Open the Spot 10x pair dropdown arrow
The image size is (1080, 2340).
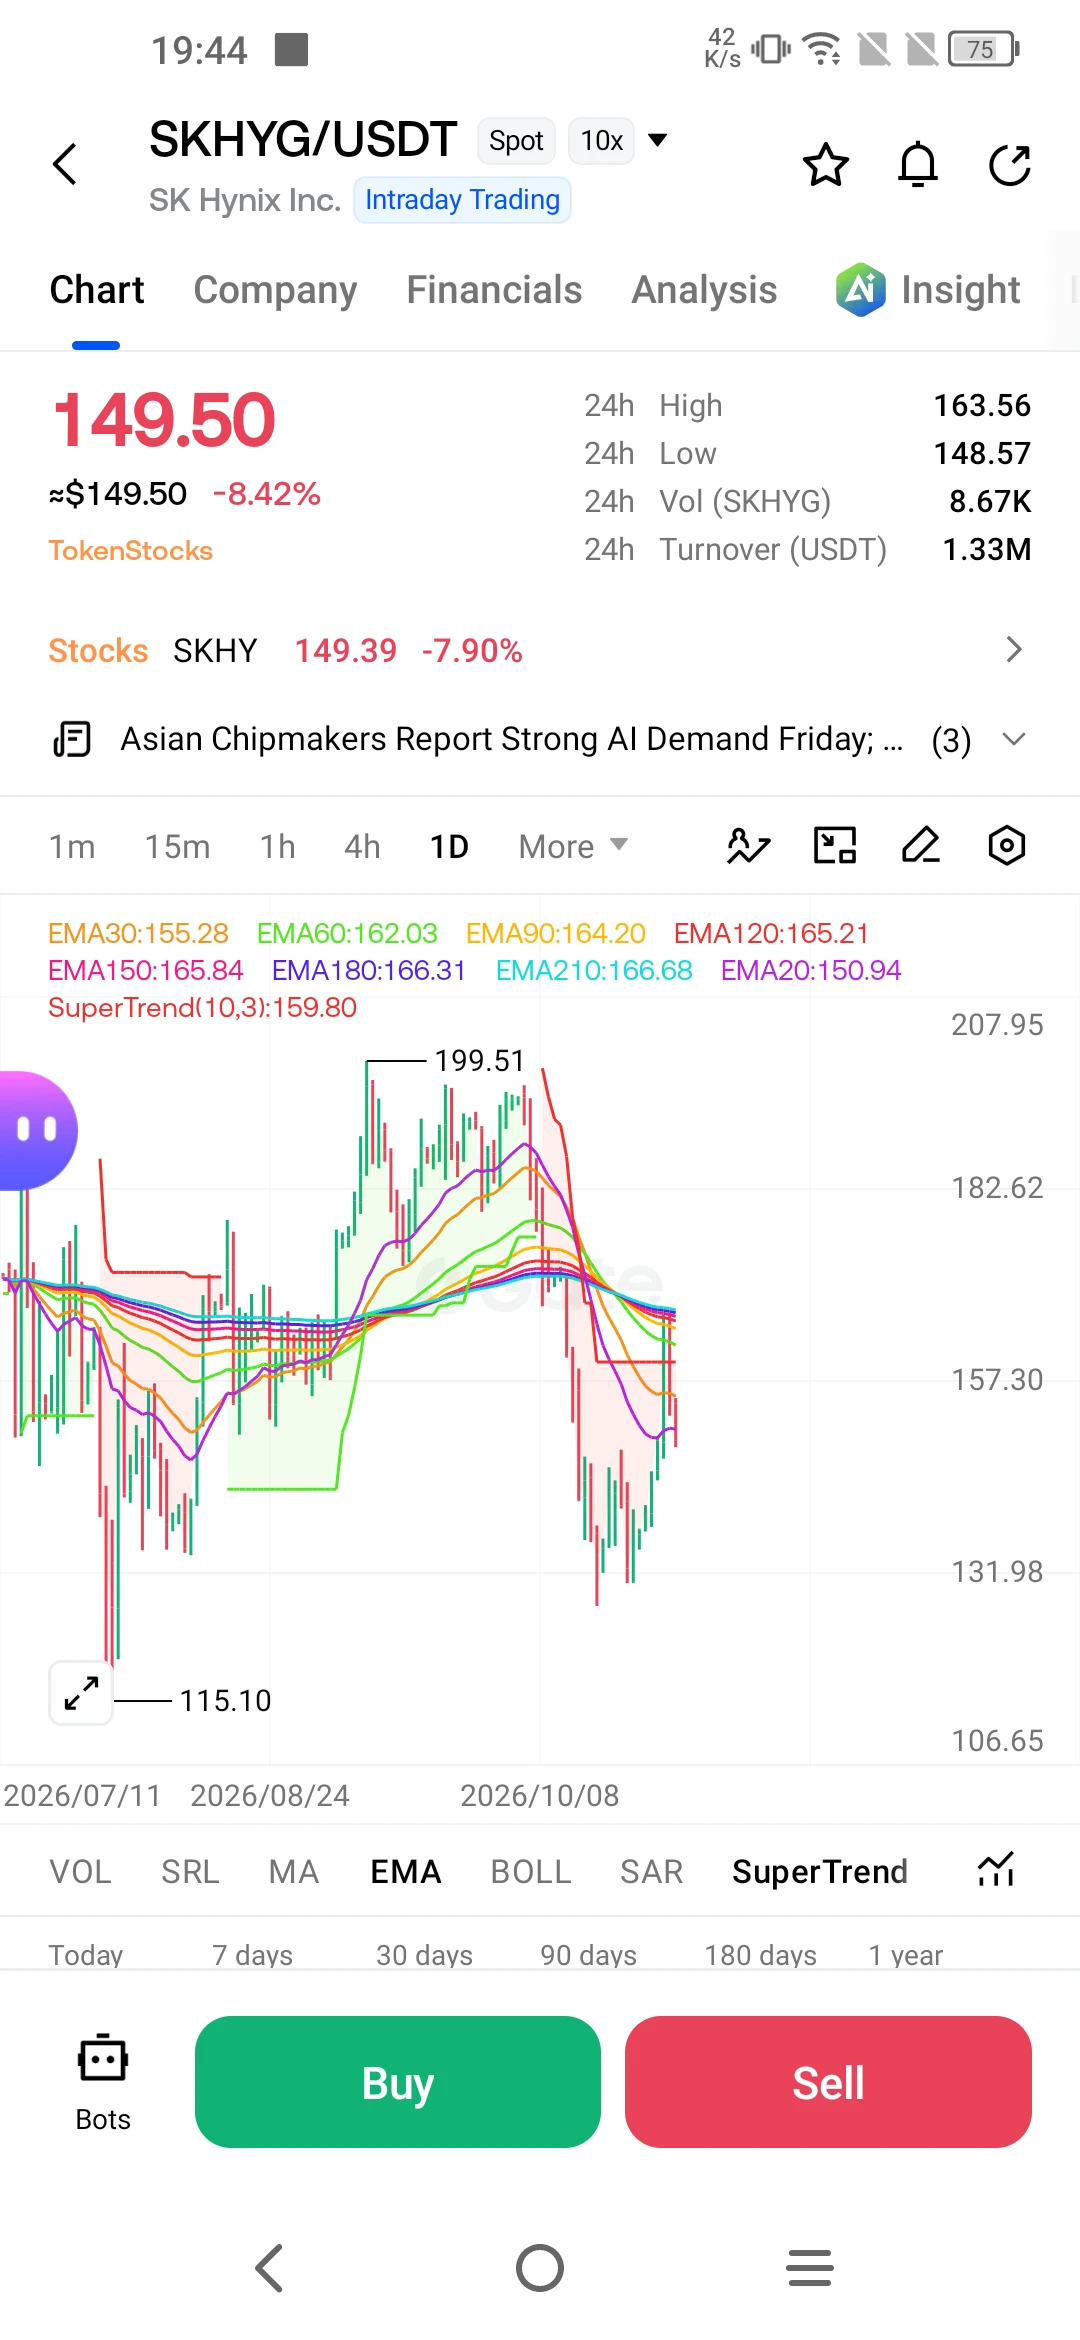tap(657, 140)
